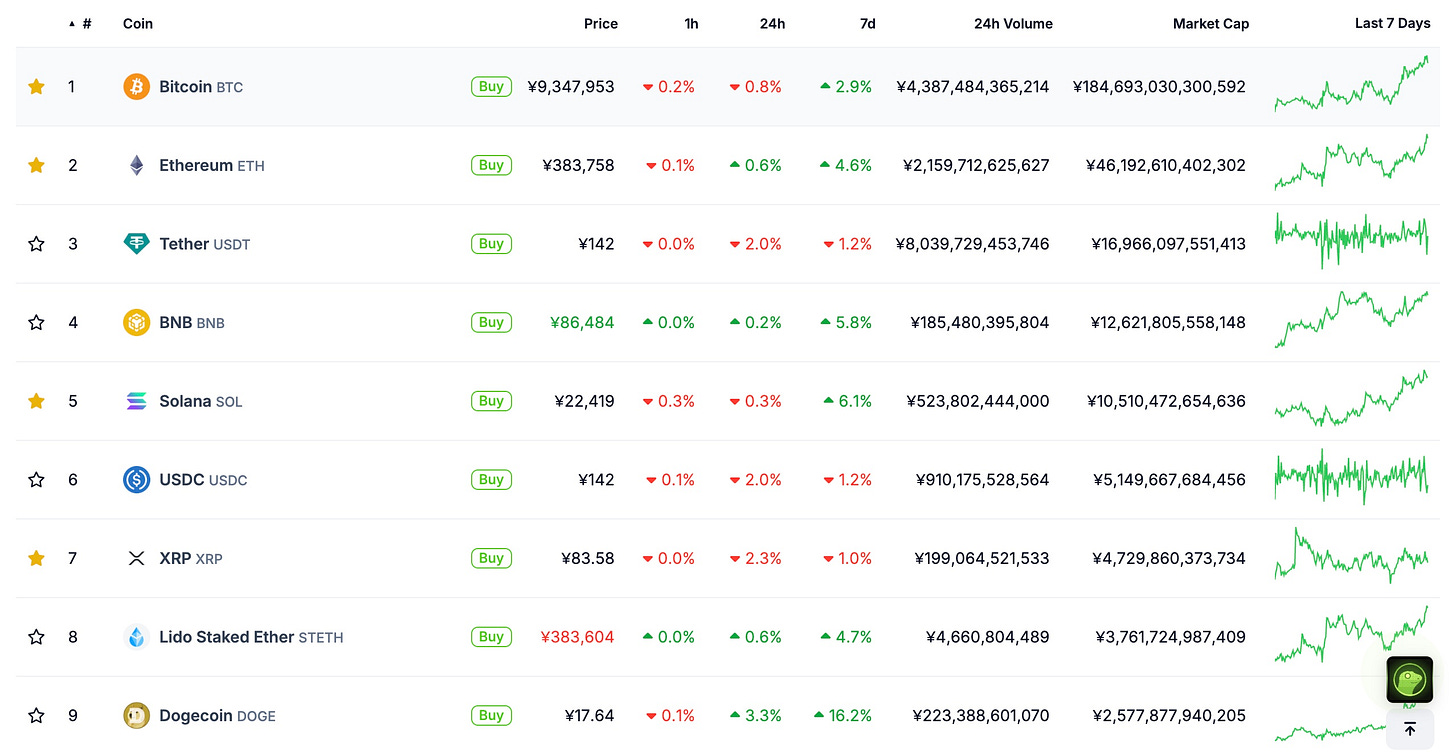The width and height of the screenshot is (1456, 752).
Task: Open the Ethereum ETH coin page
Action: 212,165
